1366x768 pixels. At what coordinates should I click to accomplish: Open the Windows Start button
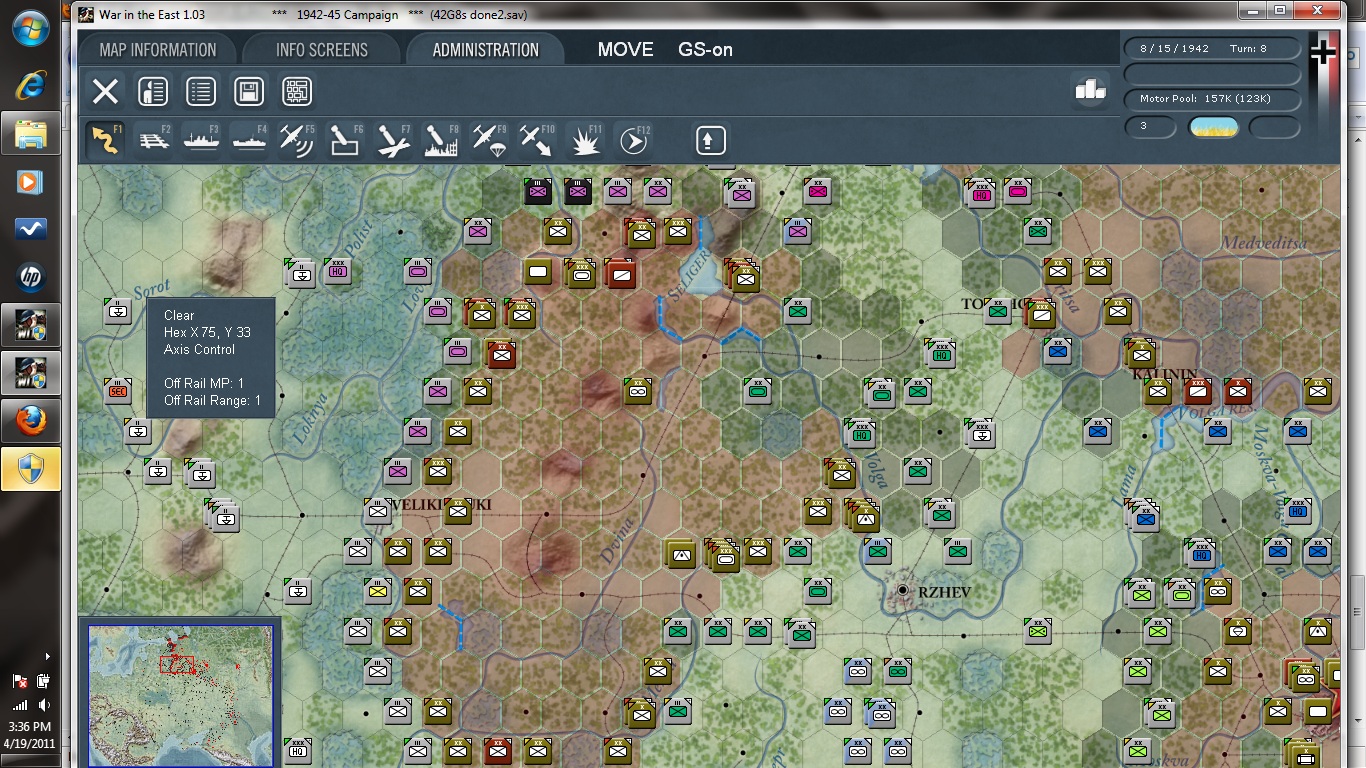[31, 29]
